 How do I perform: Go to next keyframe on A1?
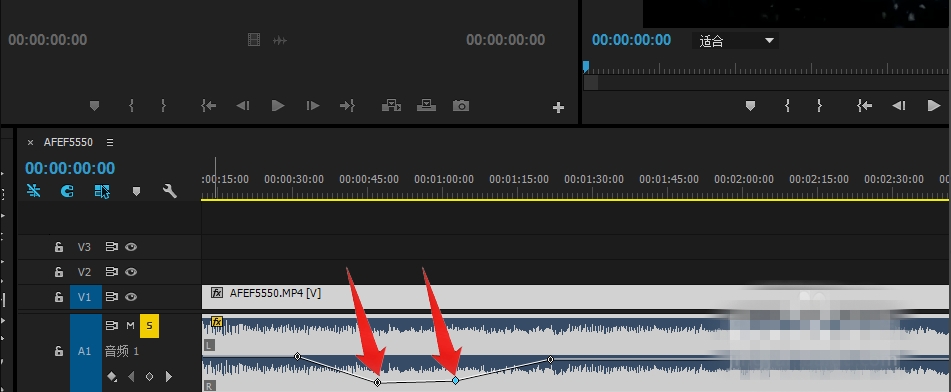[169, 377]
